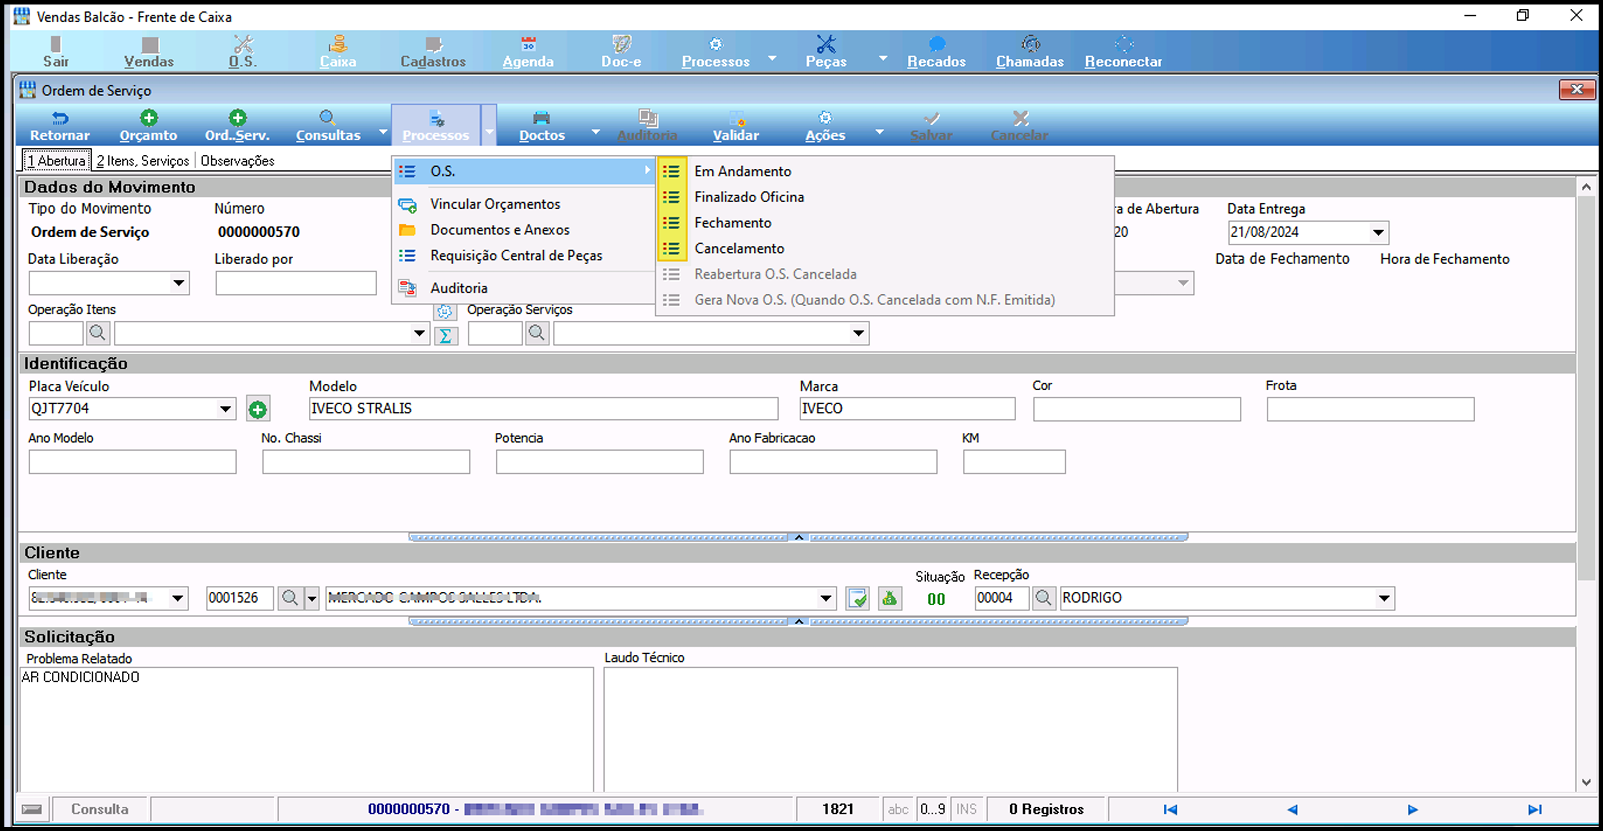Expand the Recepção RODRIGO dropdown

1384,599
